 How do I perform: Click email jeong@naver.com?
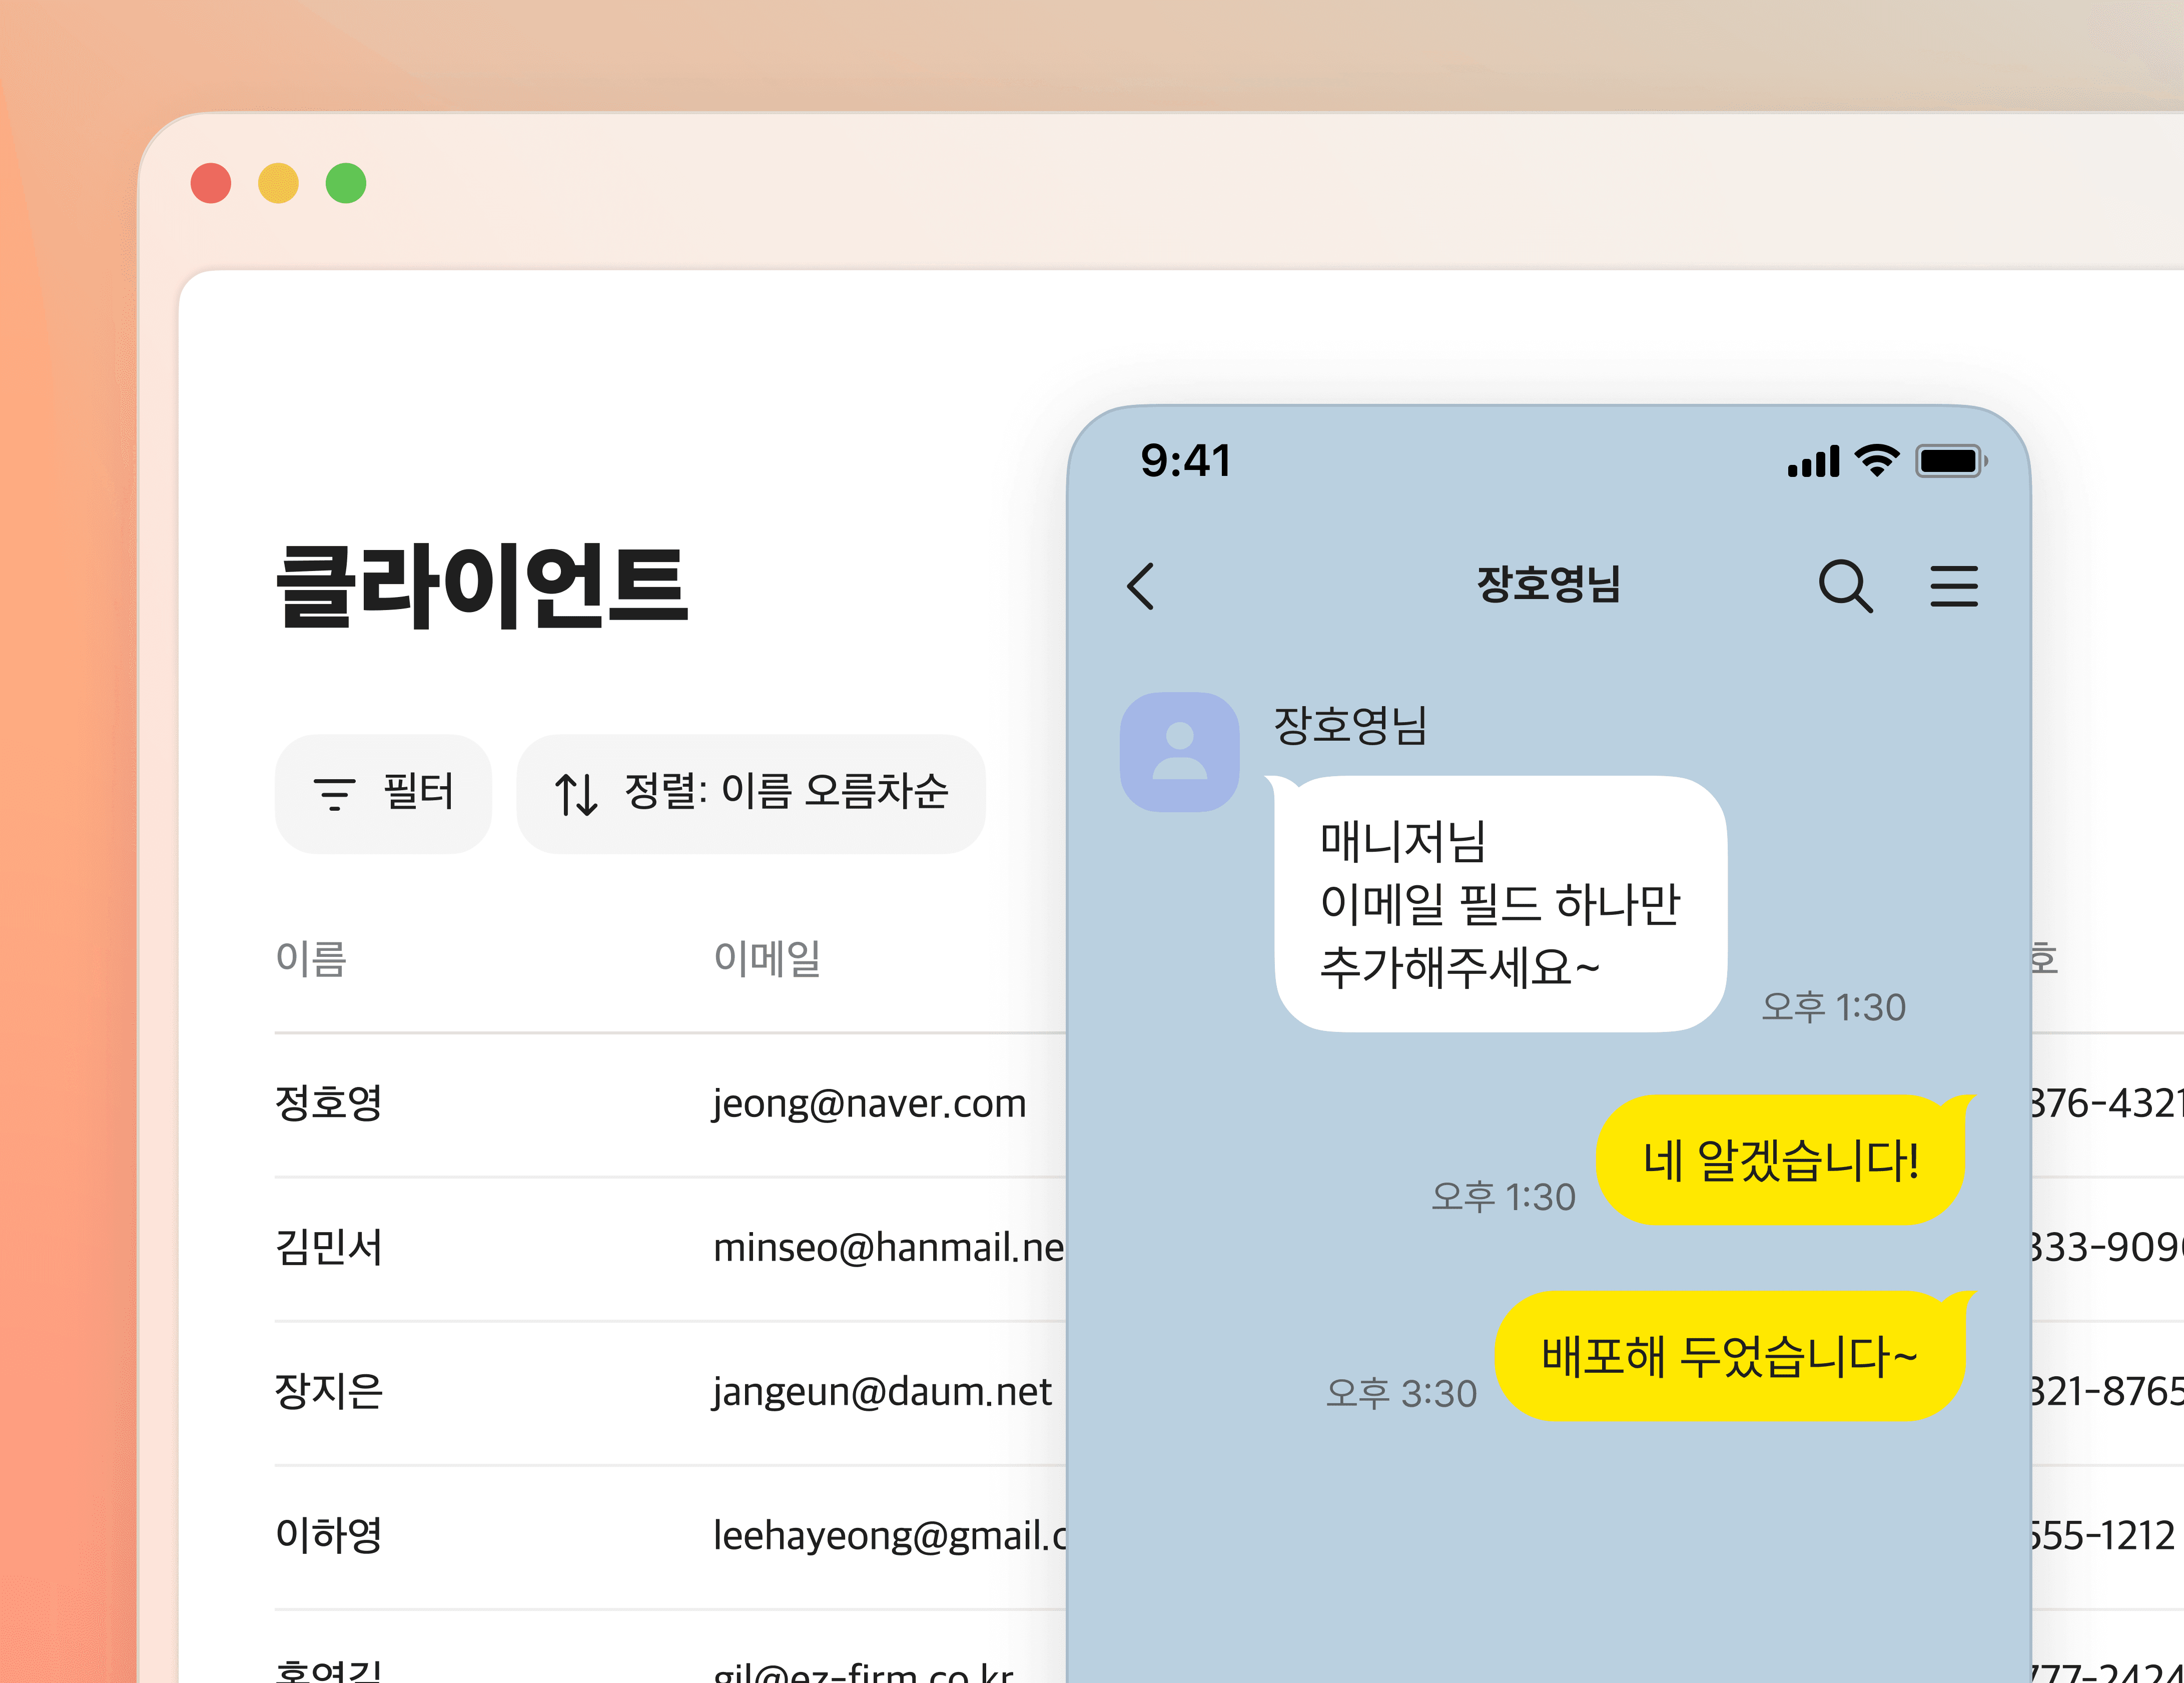pos(869,1104)
